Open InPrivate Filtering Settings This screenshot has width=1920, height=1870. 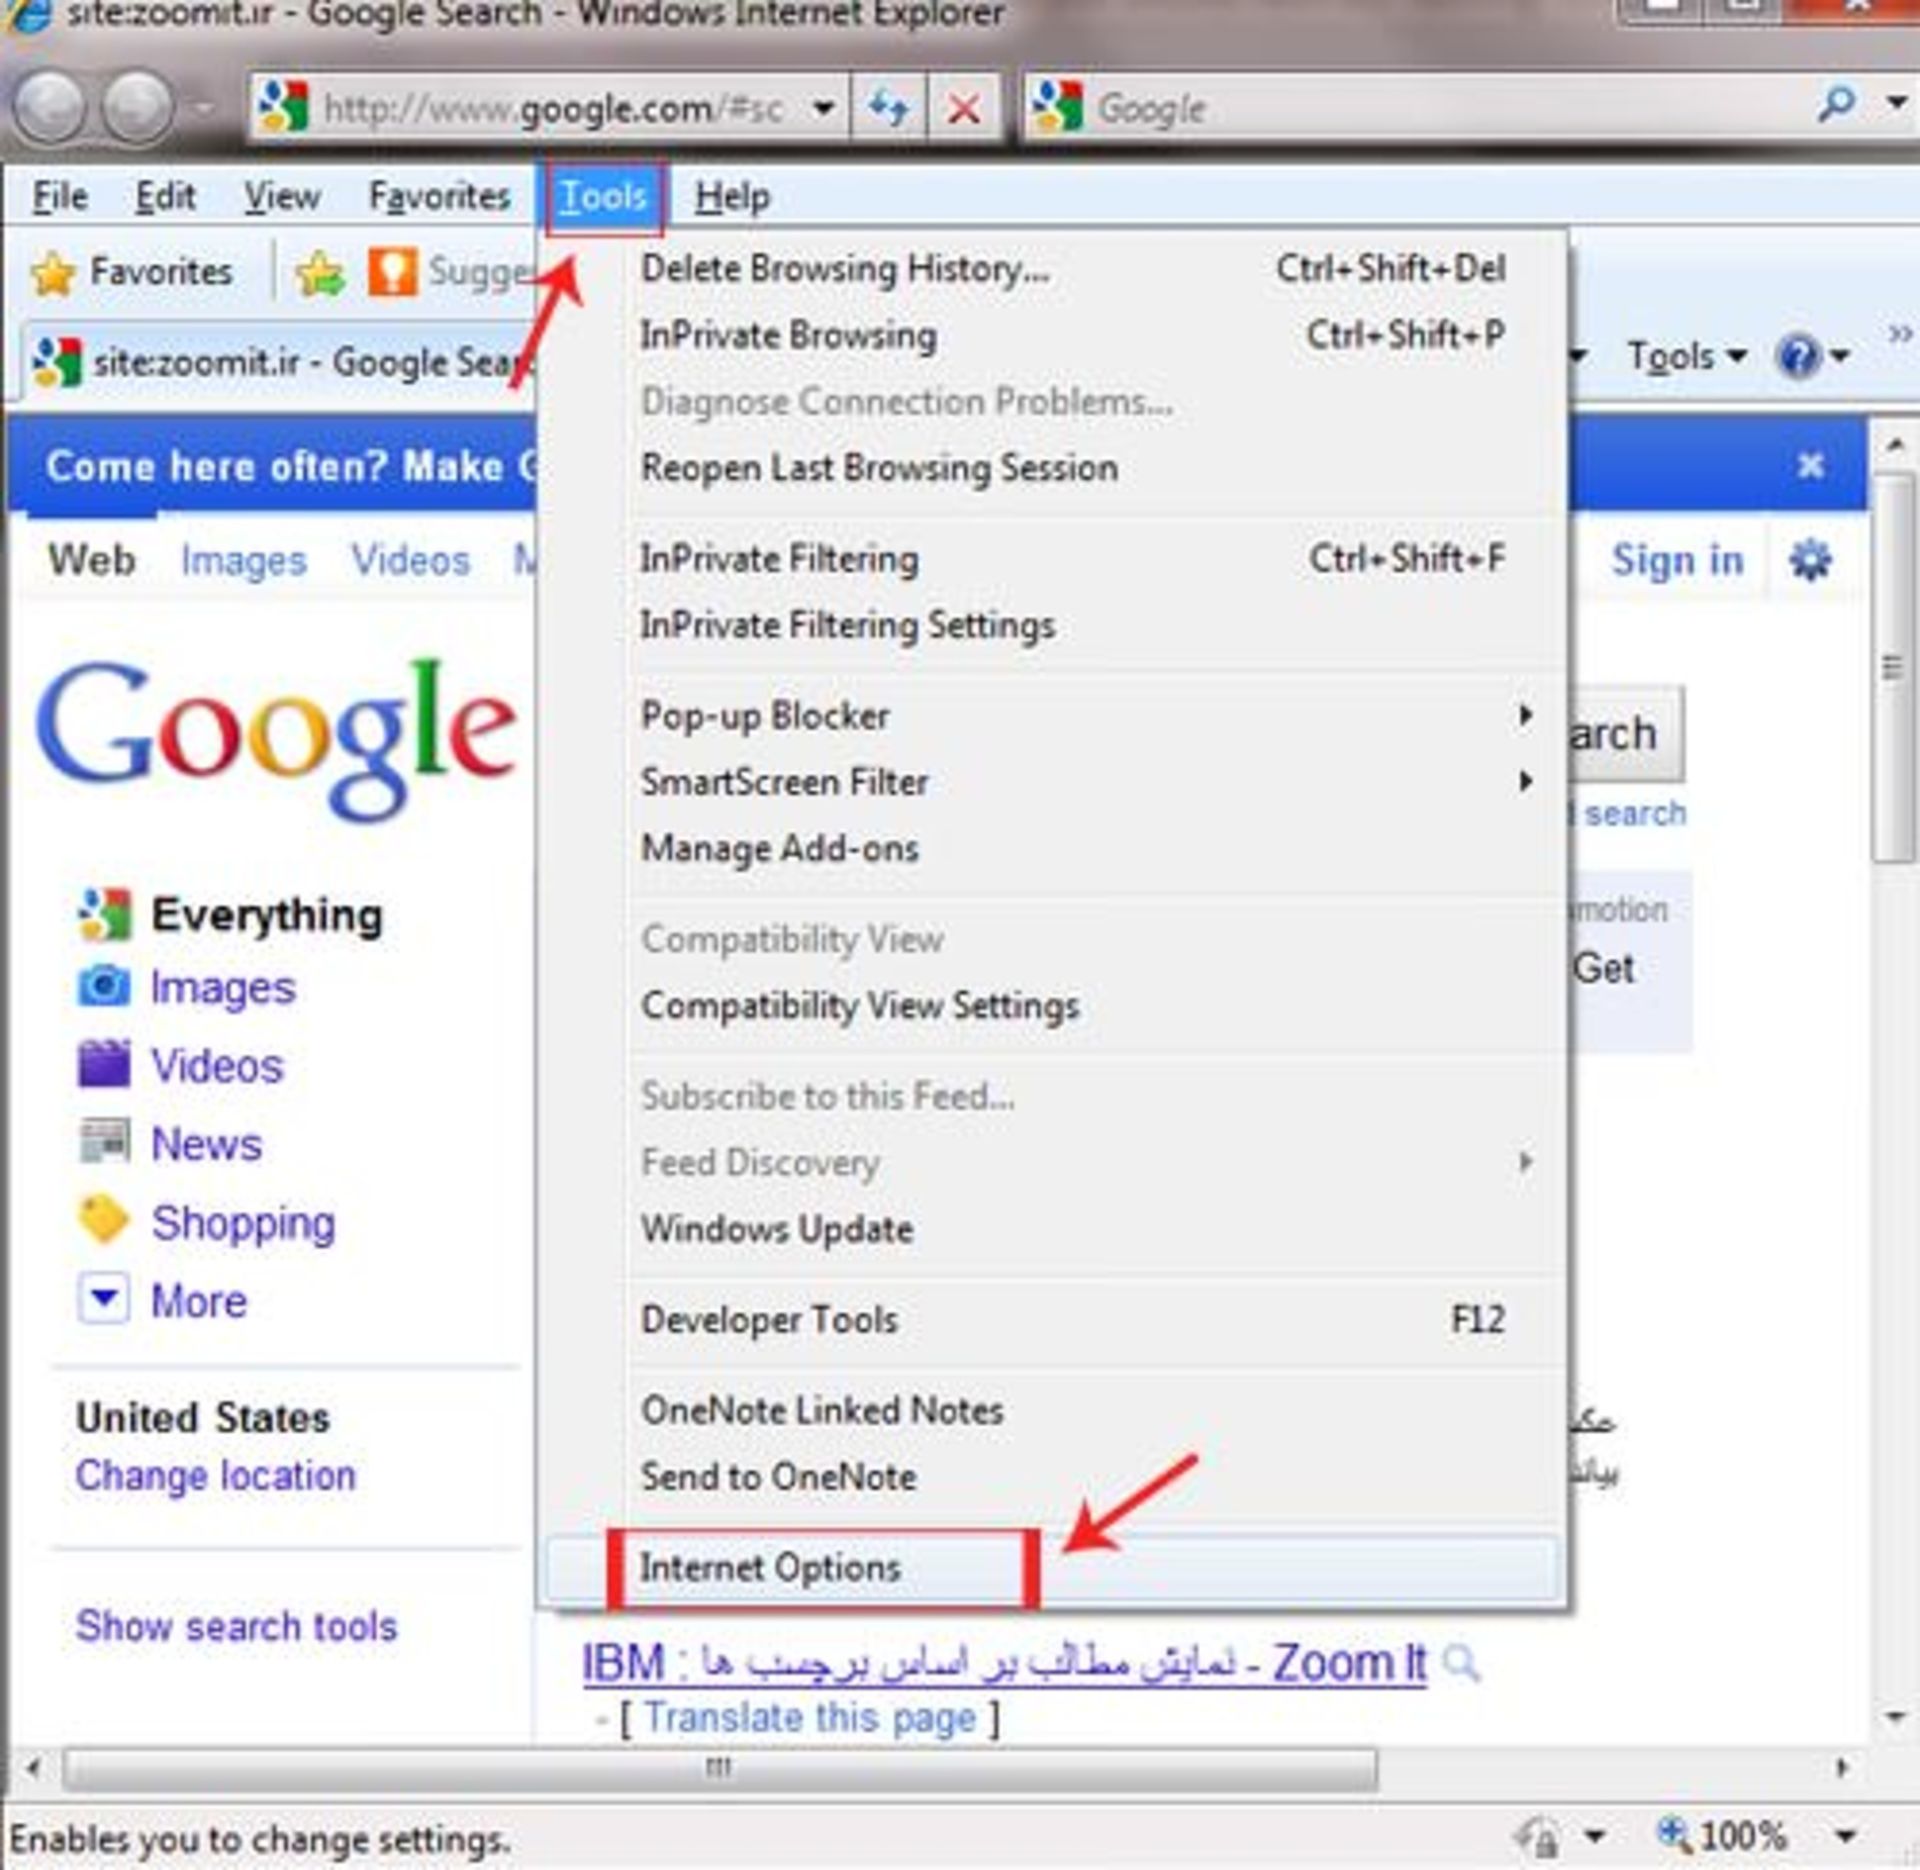click(x=1053, y=624)
